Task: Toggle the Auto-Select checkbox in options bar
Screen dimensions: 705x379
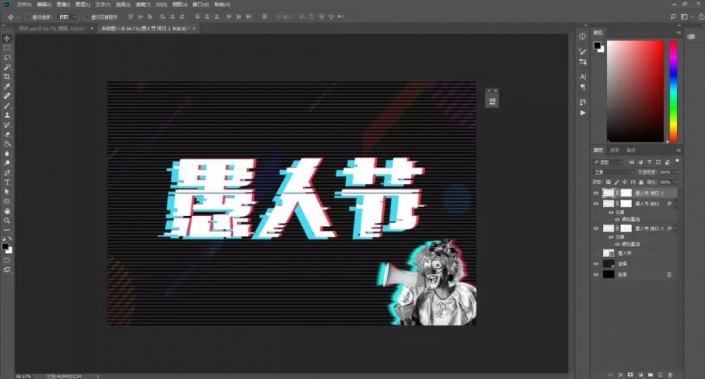Action: click(x=28, y=17)
